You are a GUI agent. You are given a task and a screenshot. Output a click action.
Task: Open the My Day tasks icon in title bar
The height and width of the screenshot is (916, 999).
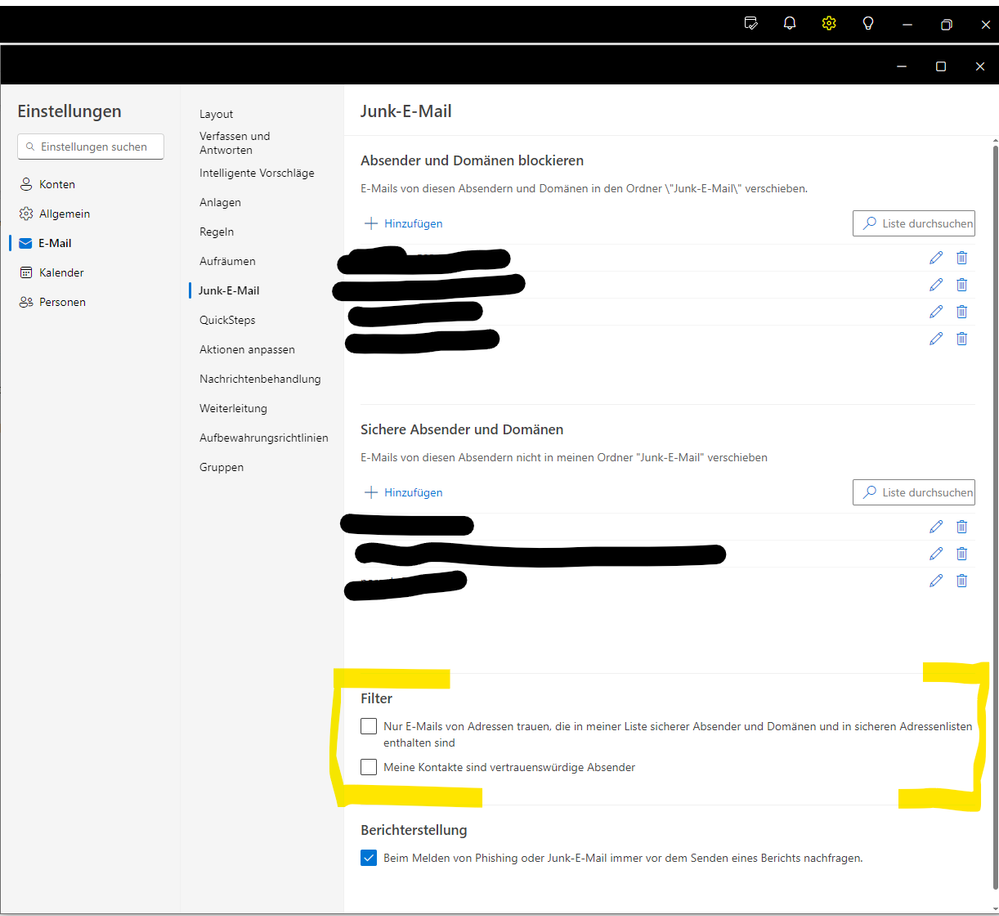click(751, 24)
